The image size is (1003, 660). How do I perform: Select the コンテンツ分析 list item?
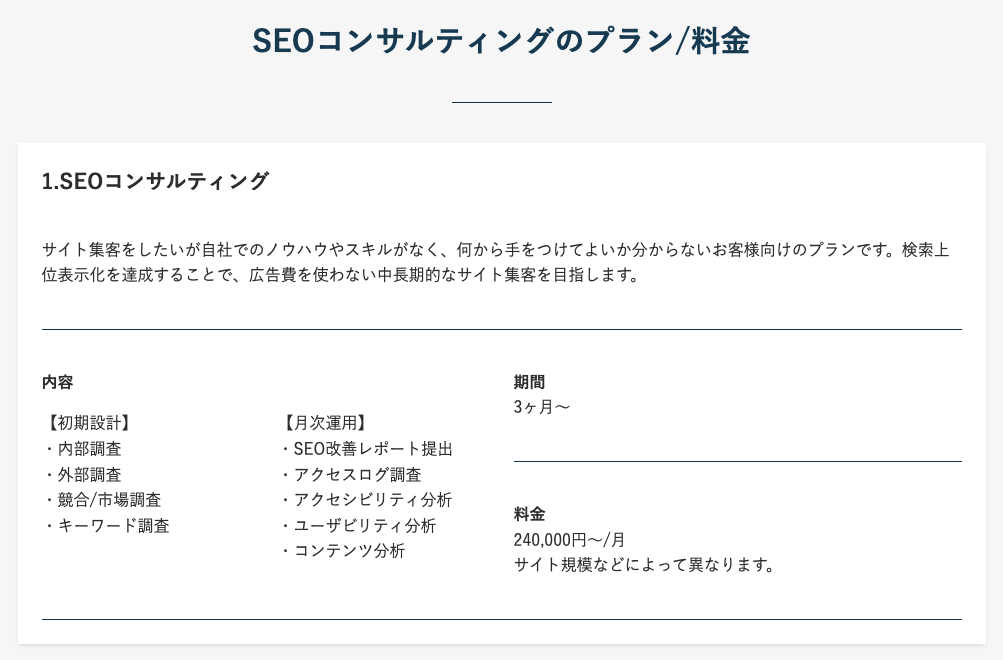tap(349, 551)
